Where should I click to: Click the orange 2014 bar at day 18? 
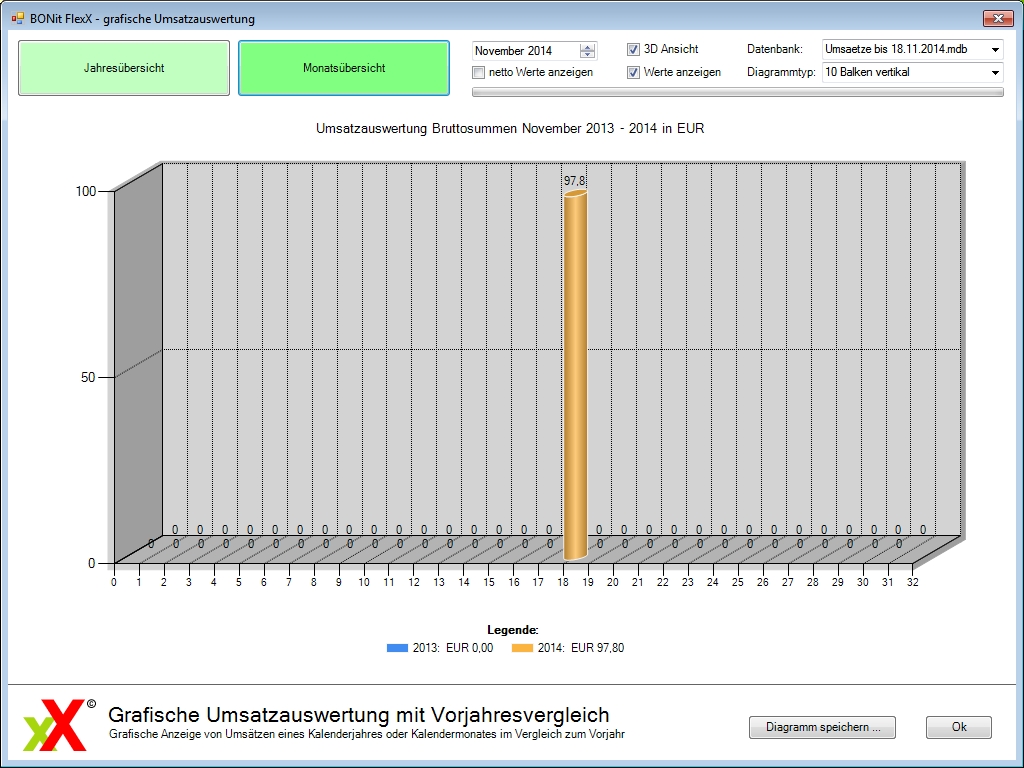575,376
